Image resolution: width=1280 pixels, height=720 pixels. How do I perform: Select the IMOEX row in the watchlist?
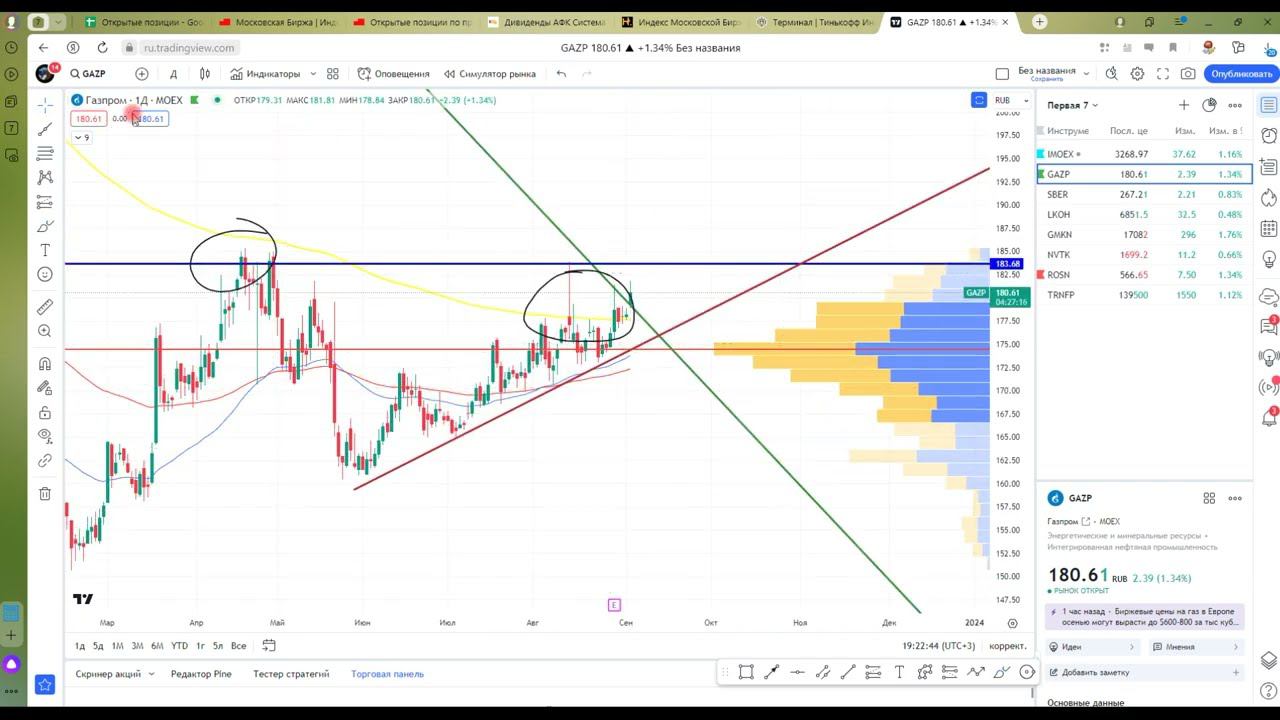coord(1144,154)
